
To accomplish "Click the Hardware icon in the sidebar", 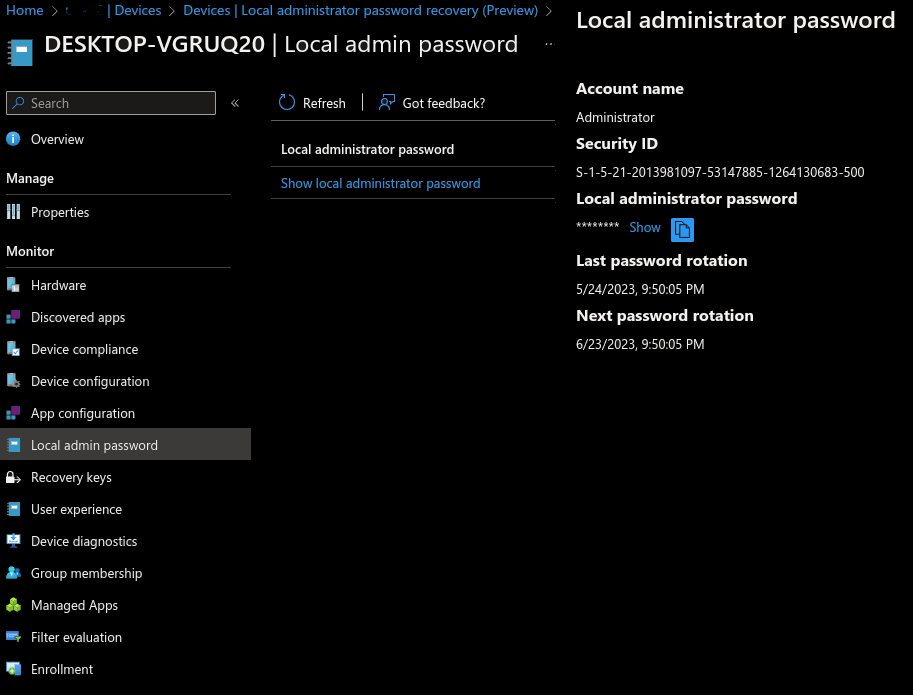I will click(x=13, y=285).
